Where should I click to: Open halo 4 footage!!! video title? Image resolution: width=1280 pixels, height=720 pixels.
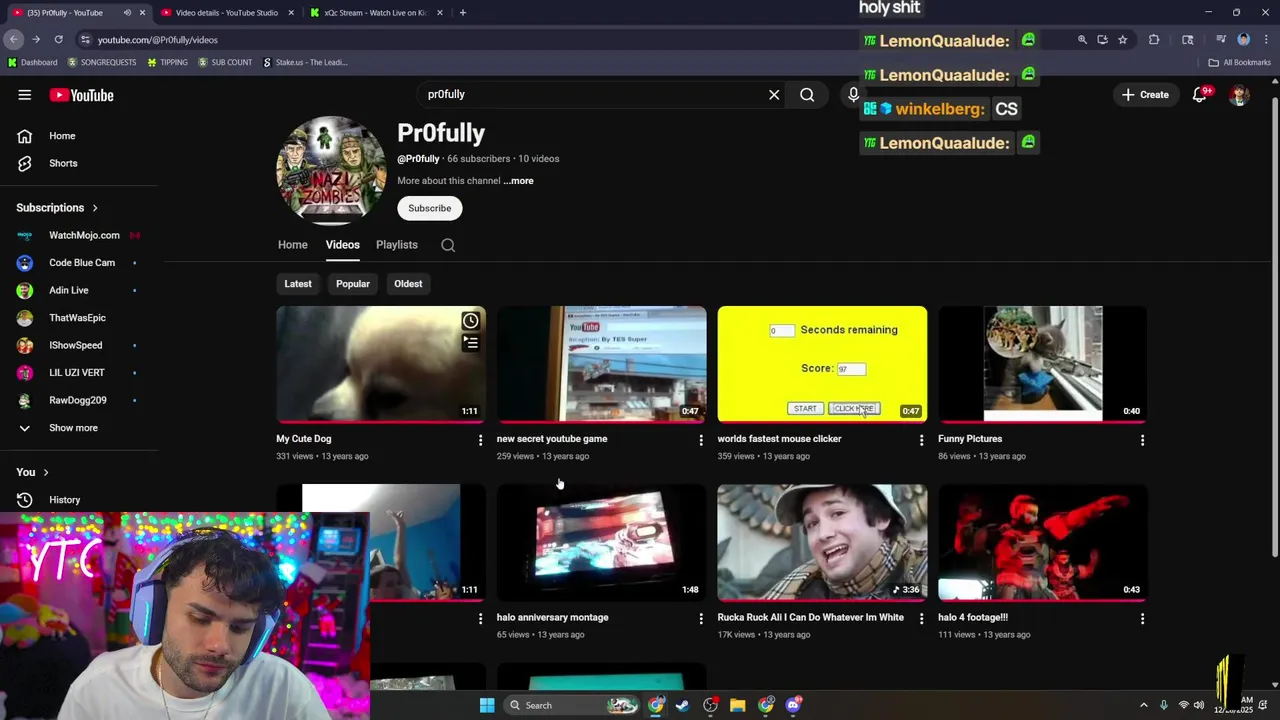[973, 618]
